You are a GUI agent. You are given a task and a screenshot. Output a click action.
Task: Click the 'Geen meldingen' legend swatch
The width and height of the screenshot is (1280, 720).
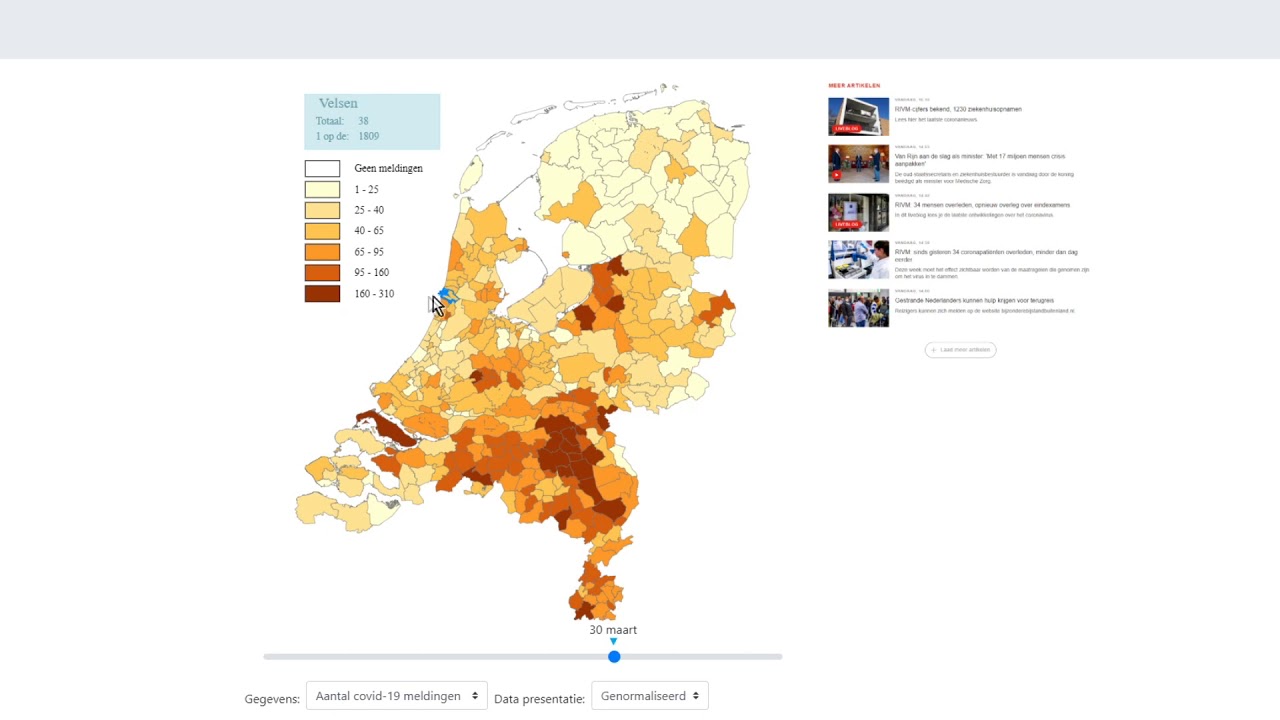pyautogui.click(x=322, y=169)
